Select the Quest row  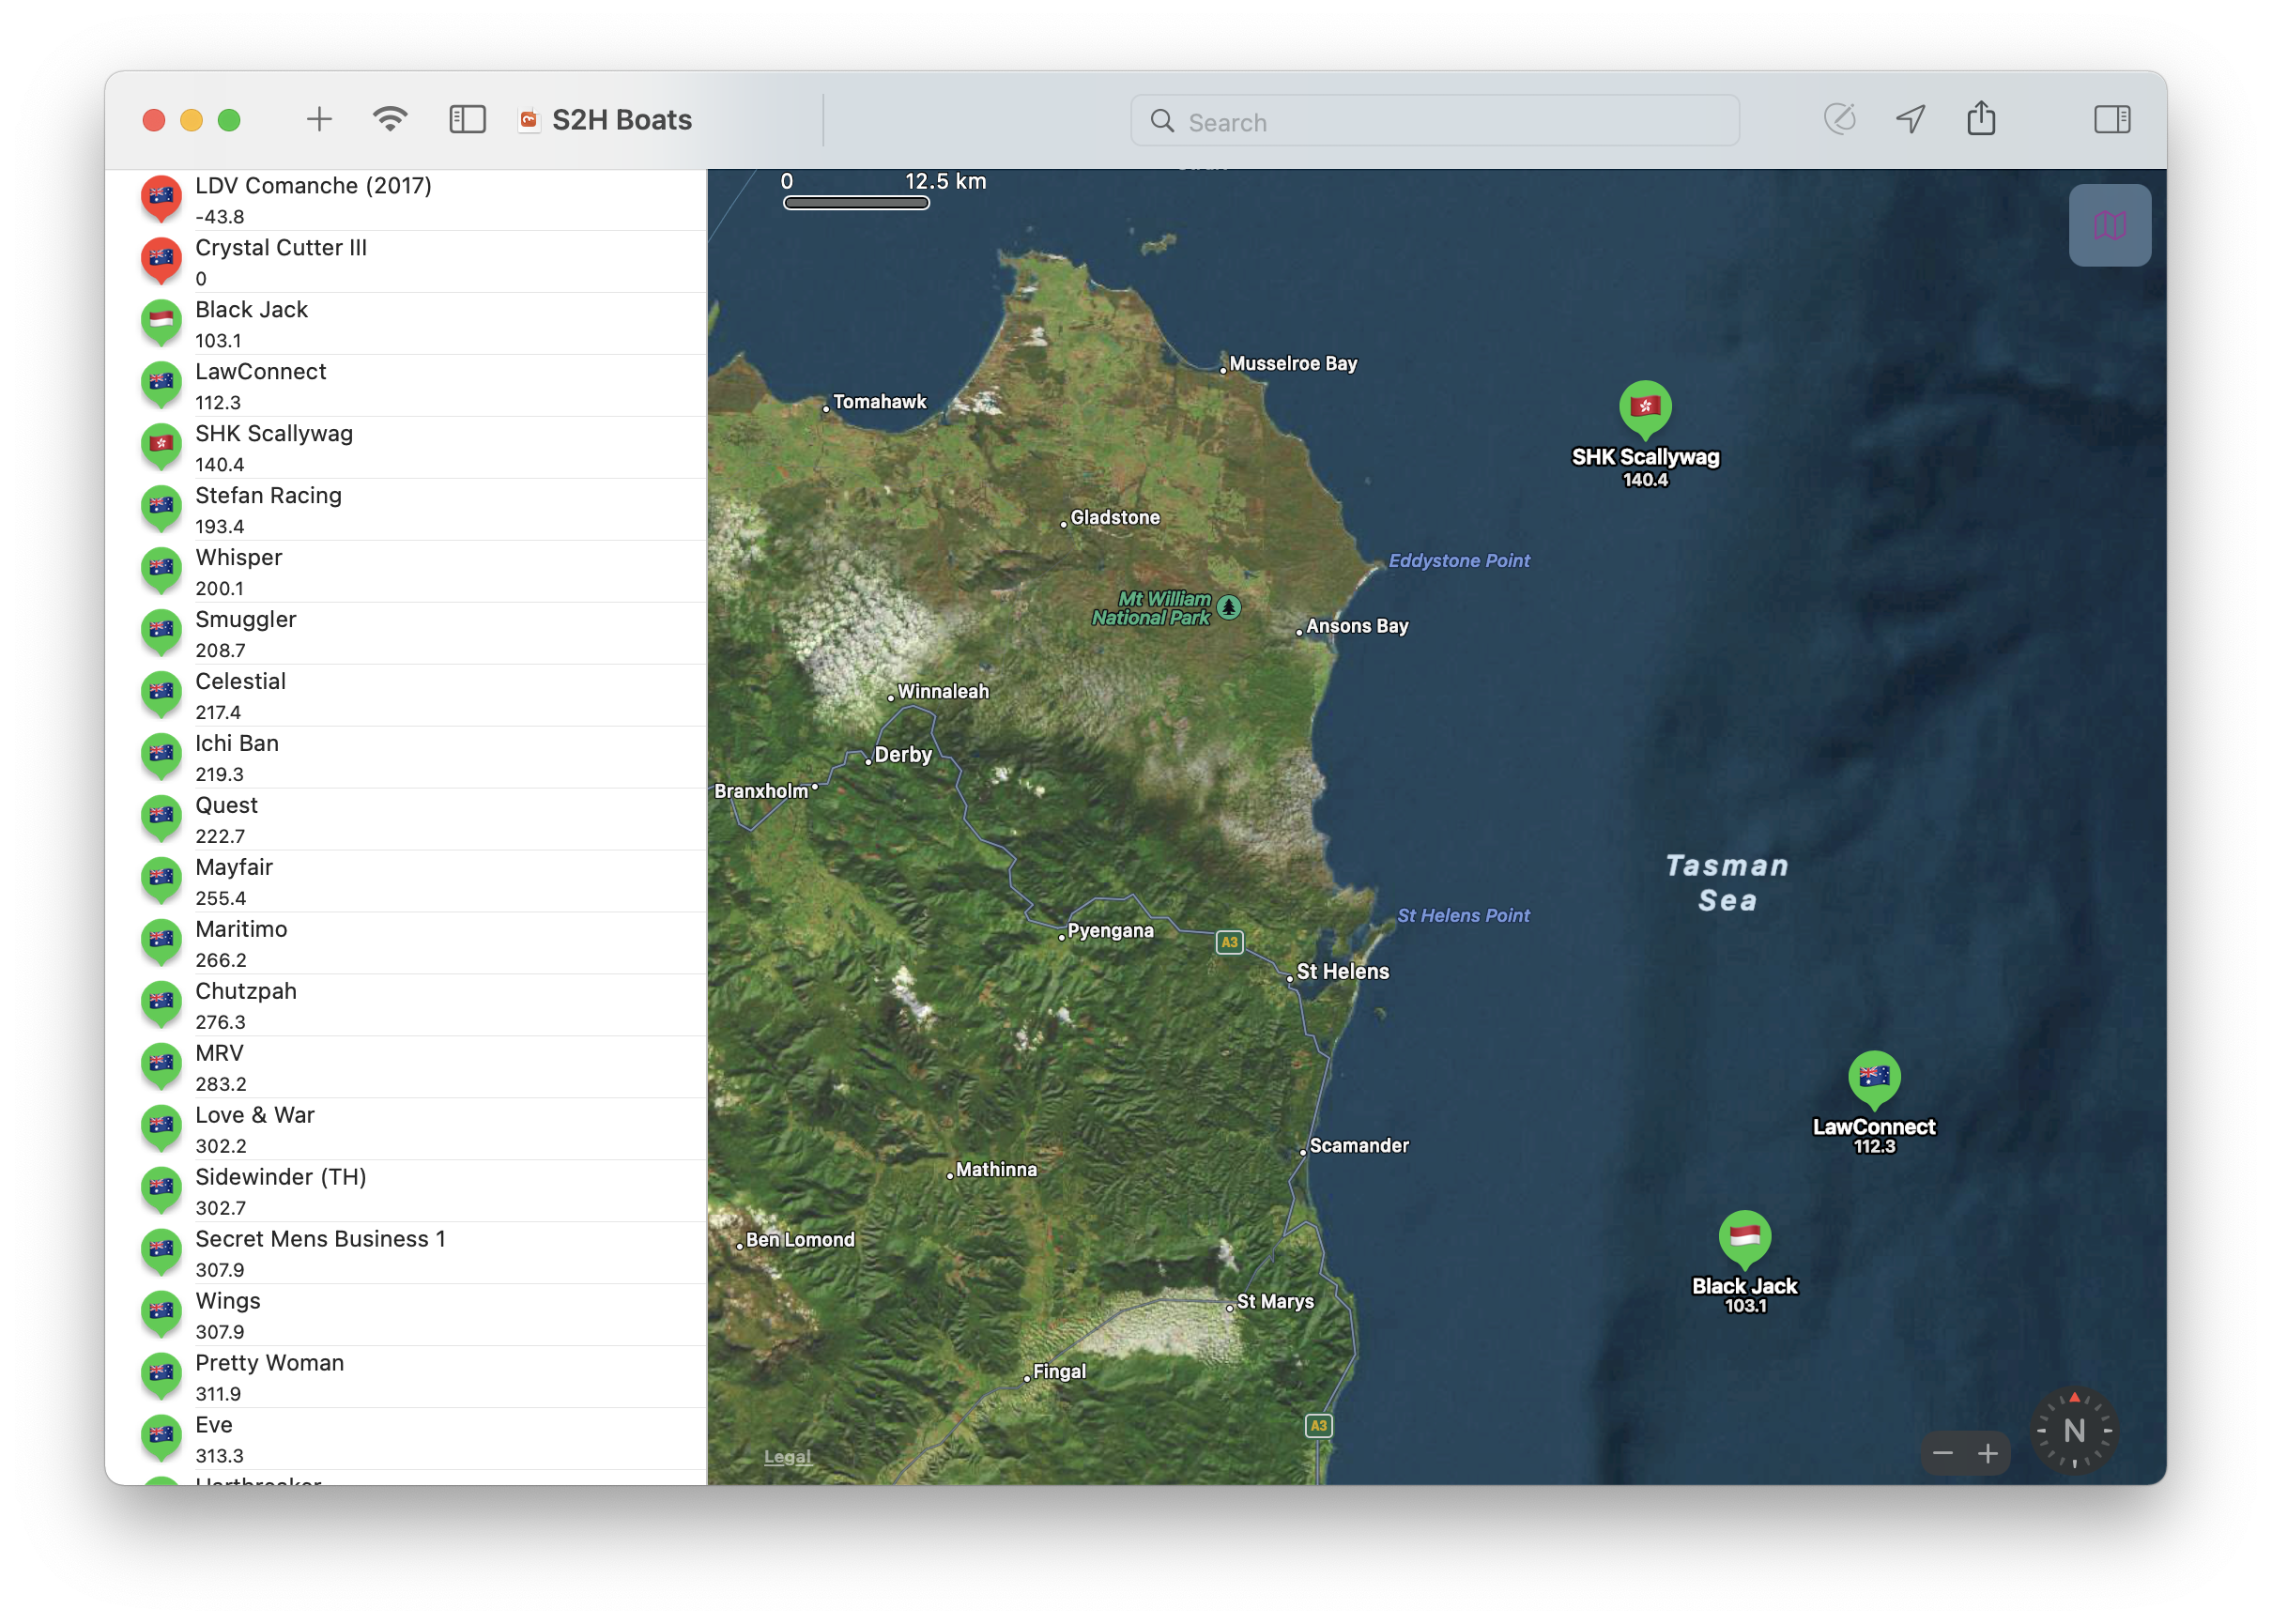pyautogui.click(x=406, y=819)
